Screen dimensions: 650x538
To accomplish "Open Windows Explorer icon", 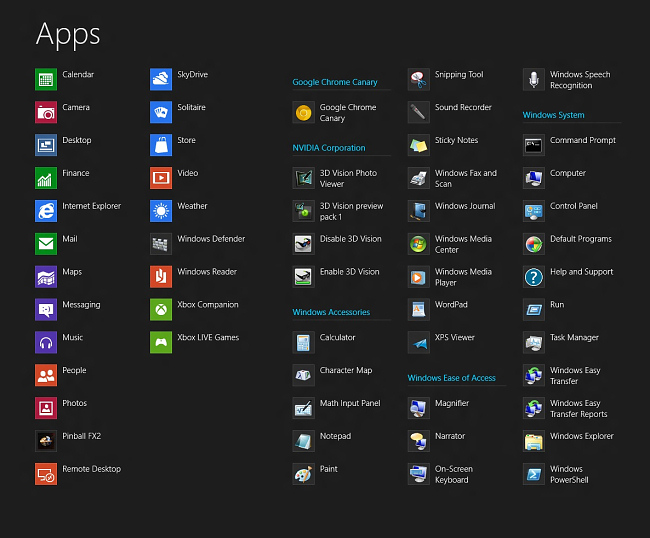I will tap(534, 441).
